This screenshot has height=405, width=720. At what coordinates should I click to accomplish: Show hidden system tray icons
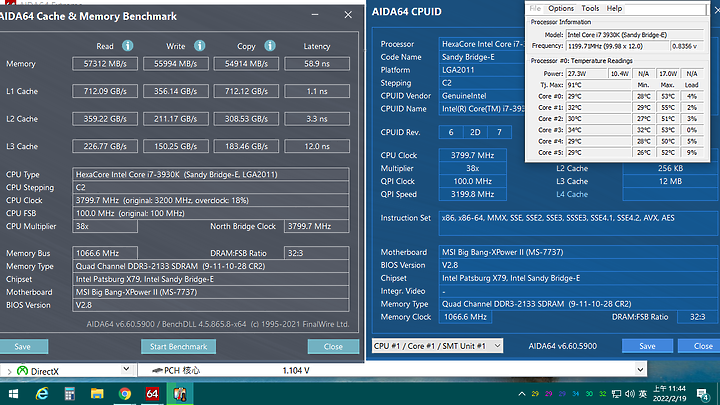point(522,394)
